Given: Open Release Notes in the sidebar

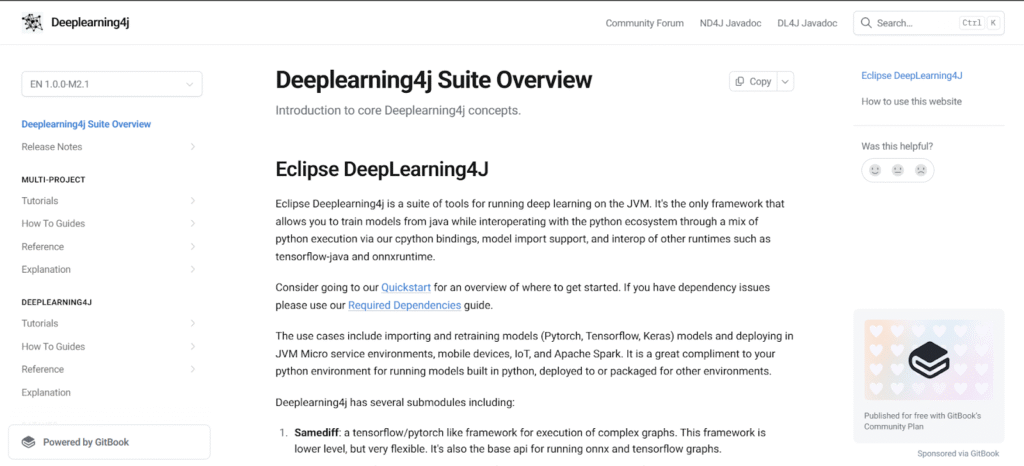Looking at the screenshot, I should click(x=52, y=147).
